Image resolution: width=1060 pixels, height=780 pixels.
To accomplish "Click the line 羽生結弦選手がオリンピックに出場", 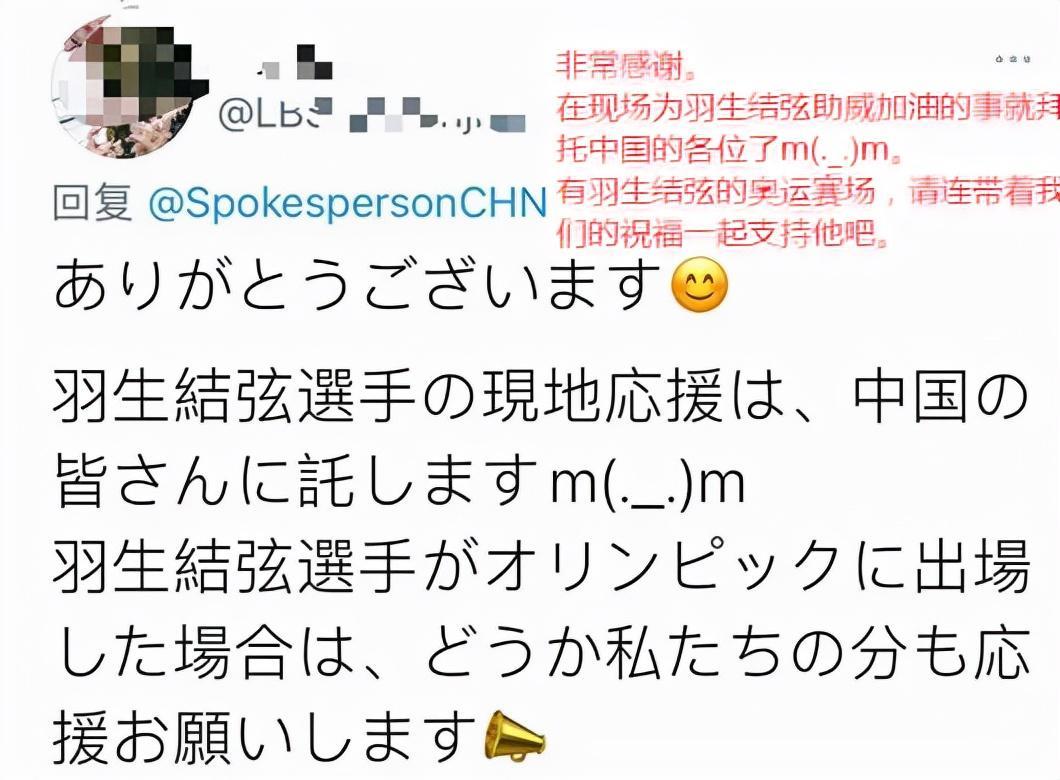I will pyautogui.click(x=541, y=566).
